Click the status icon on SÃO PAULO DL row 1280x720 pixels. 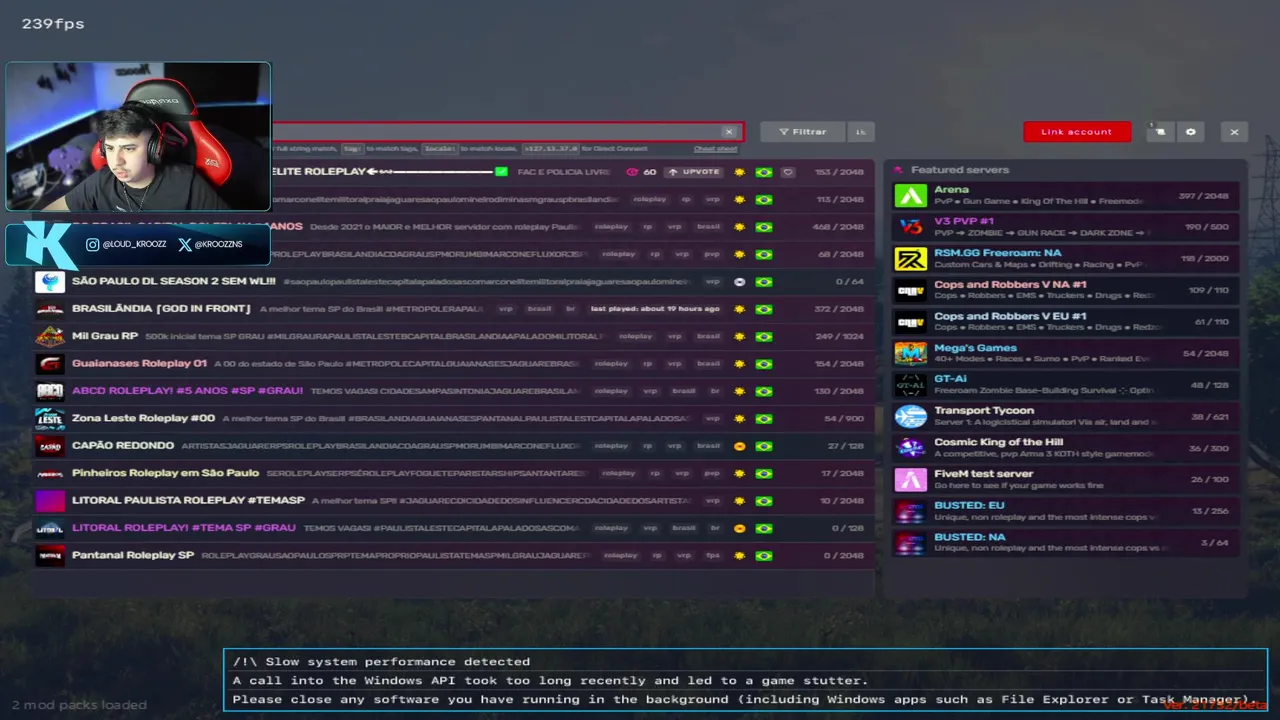(x=740, y=282)
